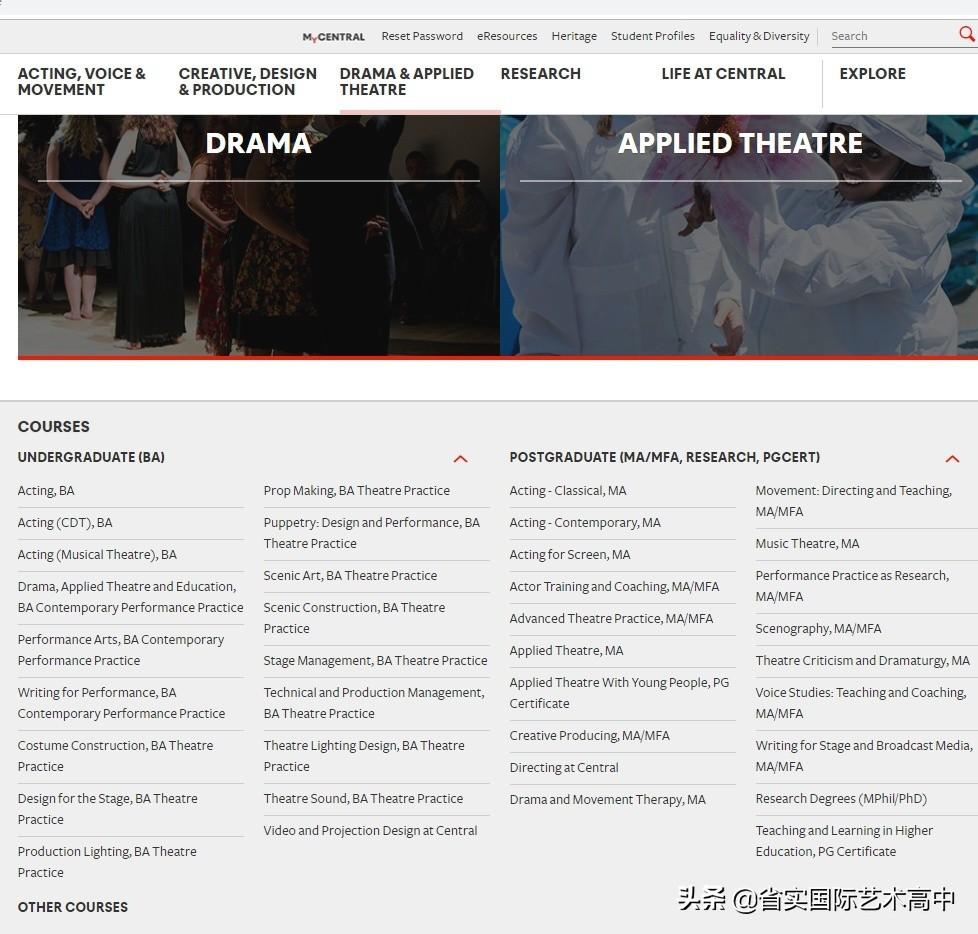The image size is (978, 934).
Task: Open the eResources link
Action: click(x=507, y=36)
